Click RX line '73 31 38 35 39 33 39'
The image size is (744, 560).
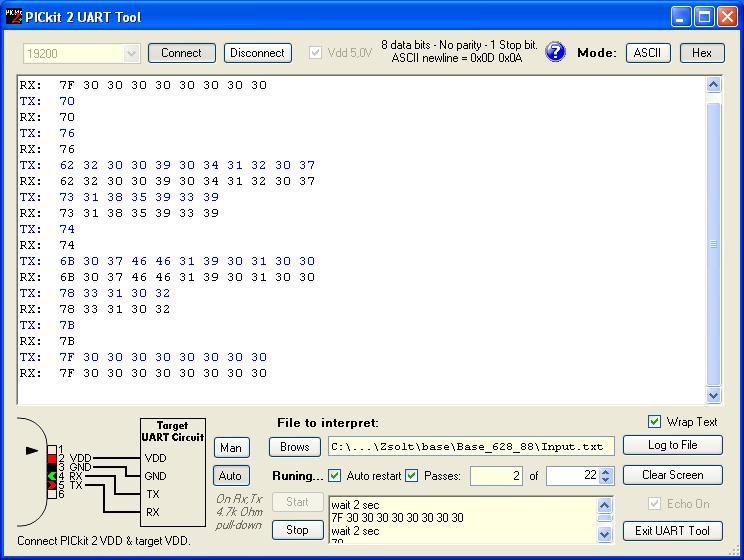click(x=119, y=213)
